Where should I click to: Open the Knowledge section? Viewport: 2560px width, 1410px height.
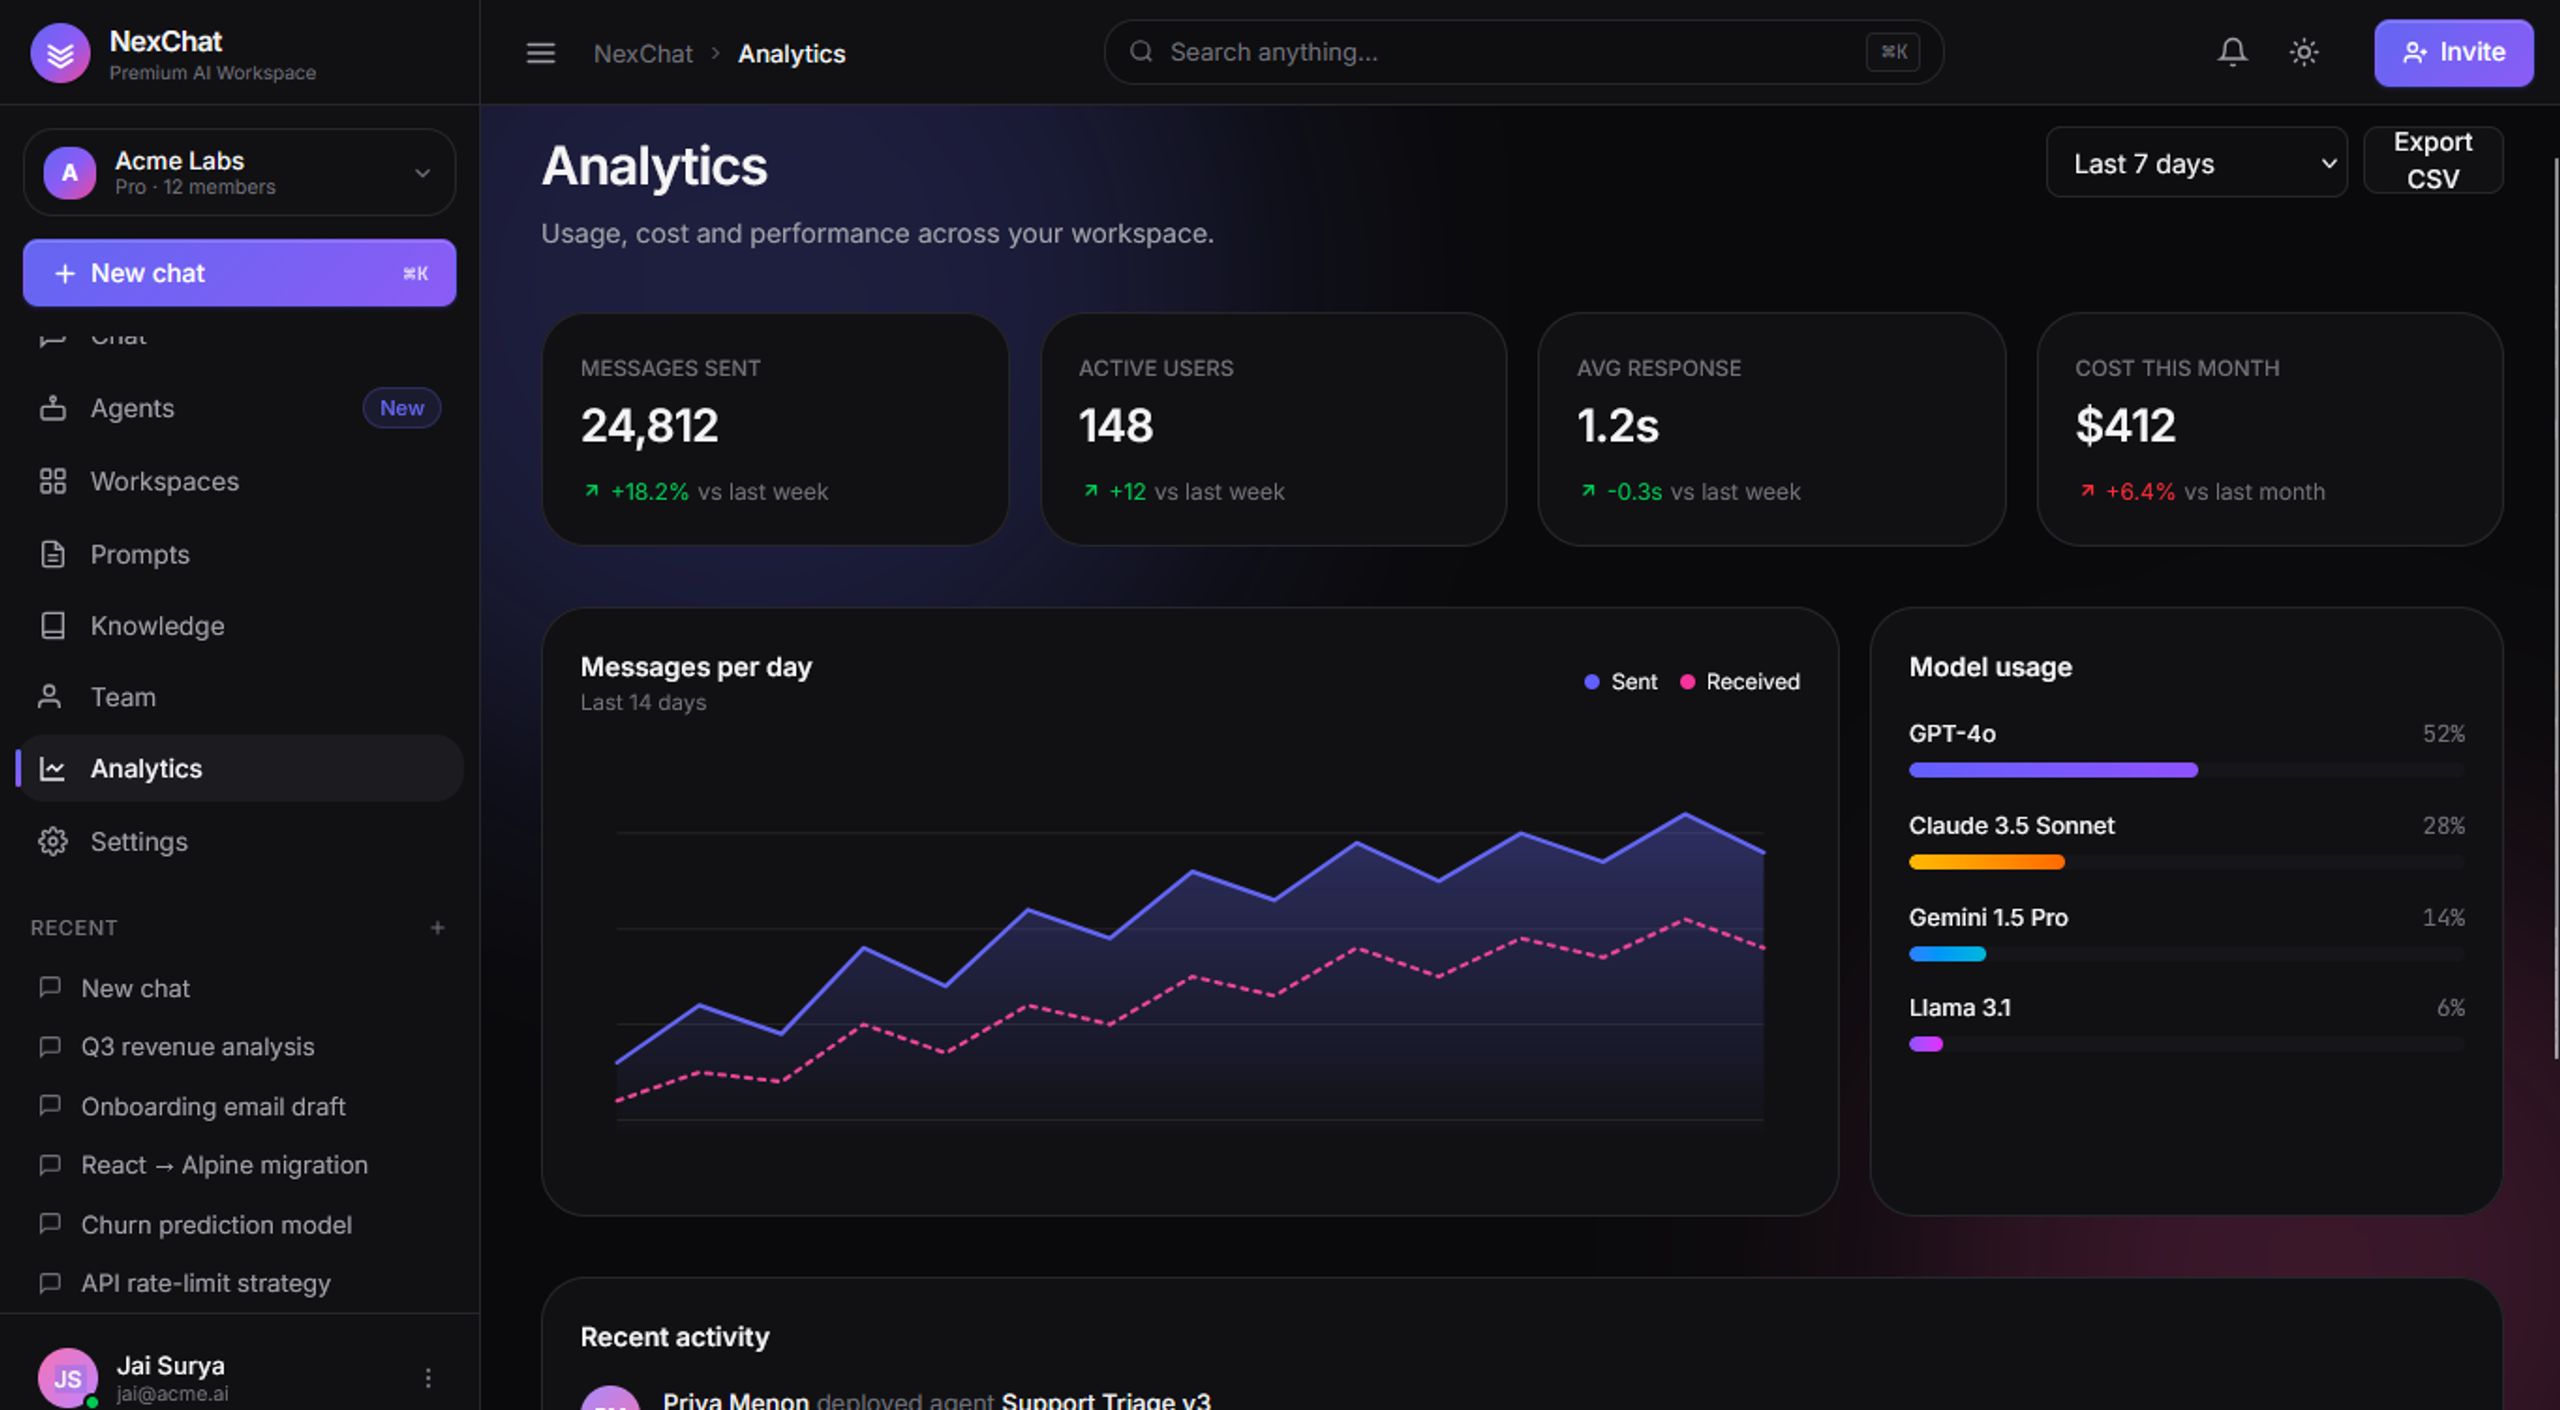239,626
